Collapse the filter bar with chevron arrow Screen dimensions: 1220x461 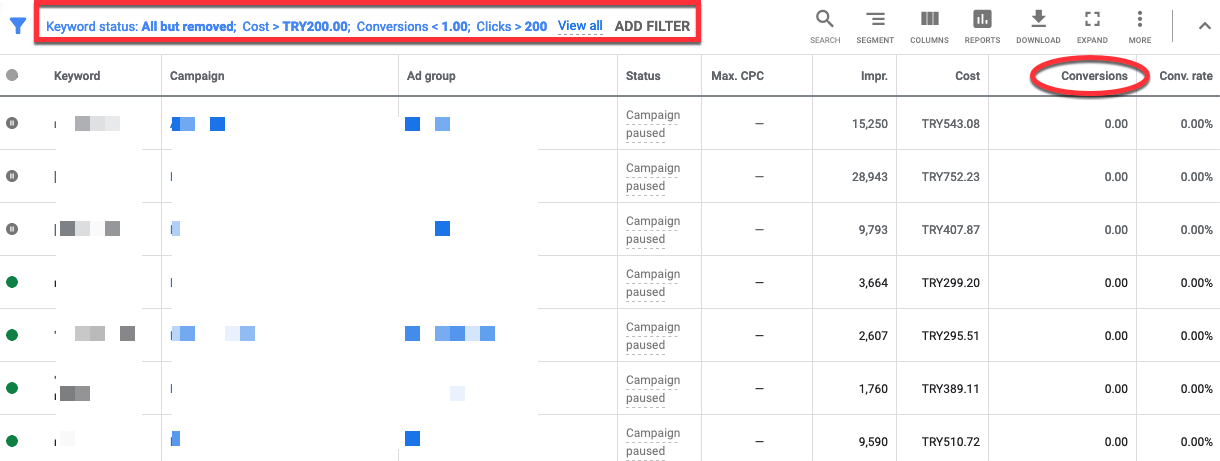pos(1203,26)
